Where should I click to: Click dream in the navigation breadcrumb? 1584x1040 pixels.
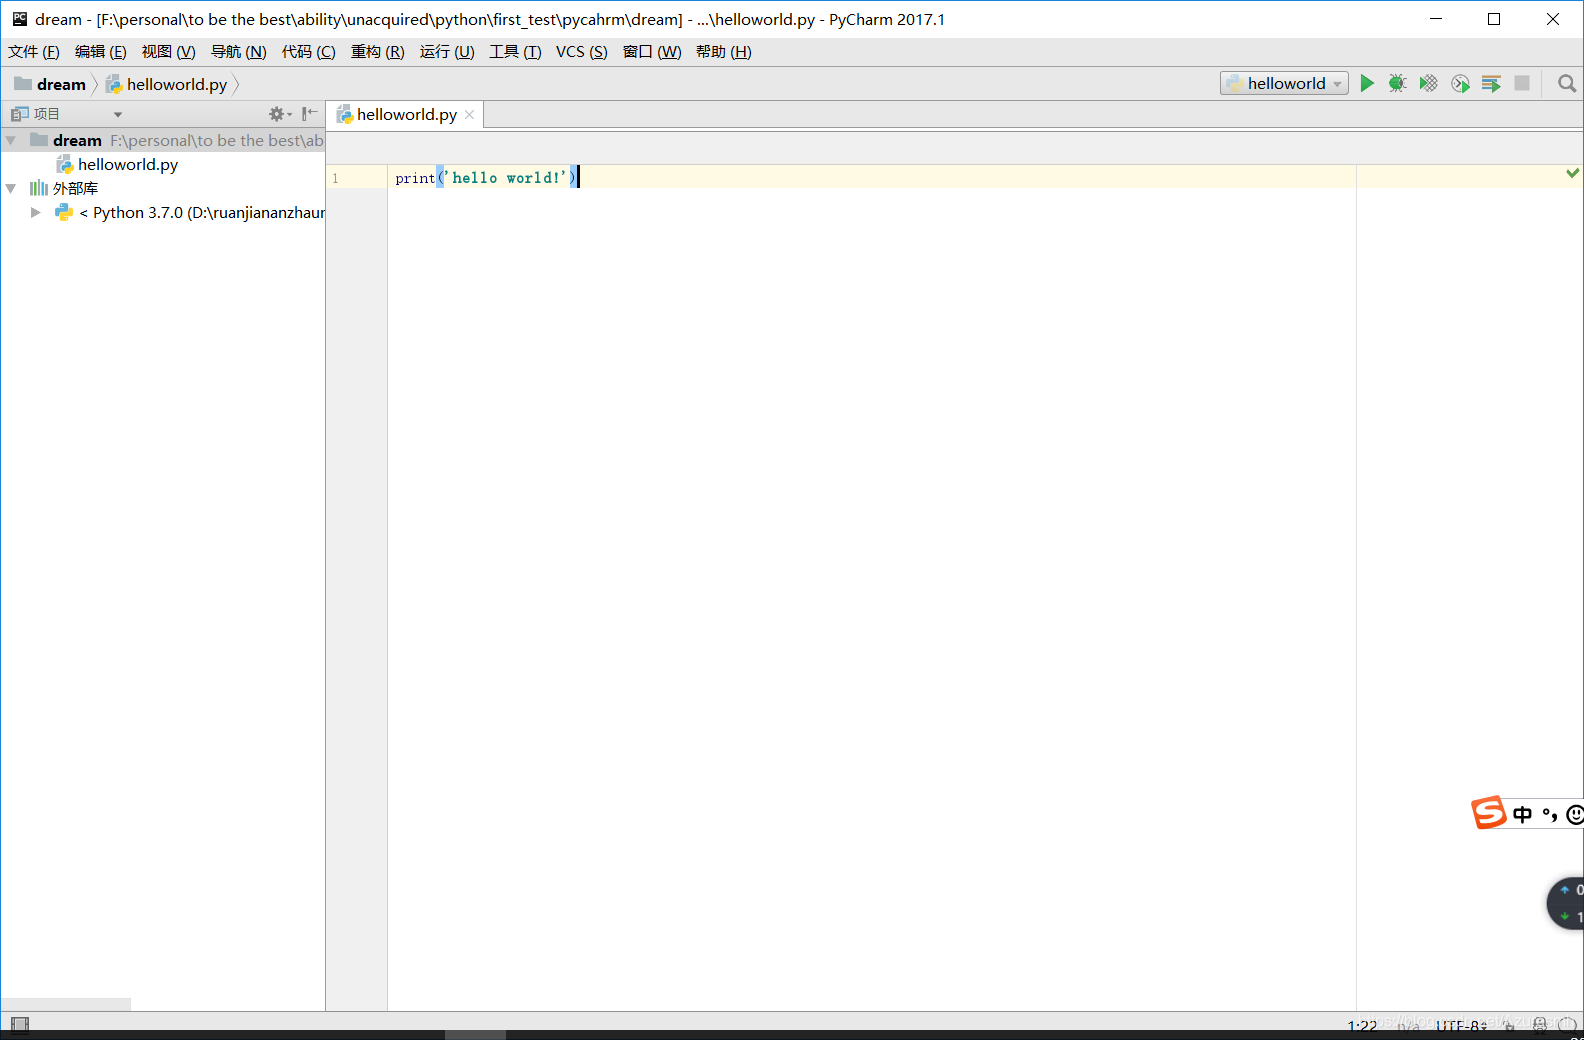point(51,85)
